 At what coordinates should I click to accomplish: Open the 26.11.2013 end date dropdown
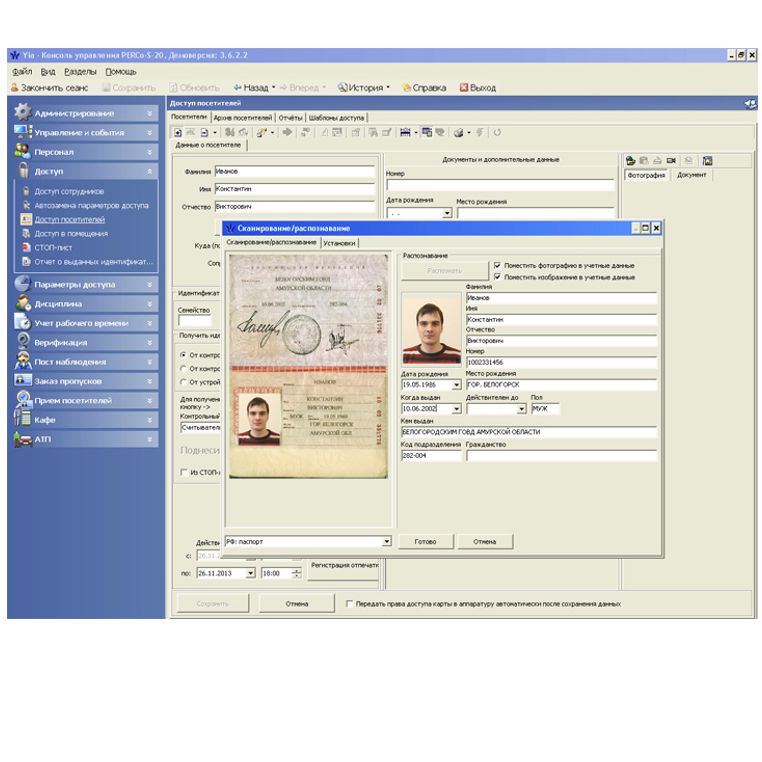tap(250, 573)
